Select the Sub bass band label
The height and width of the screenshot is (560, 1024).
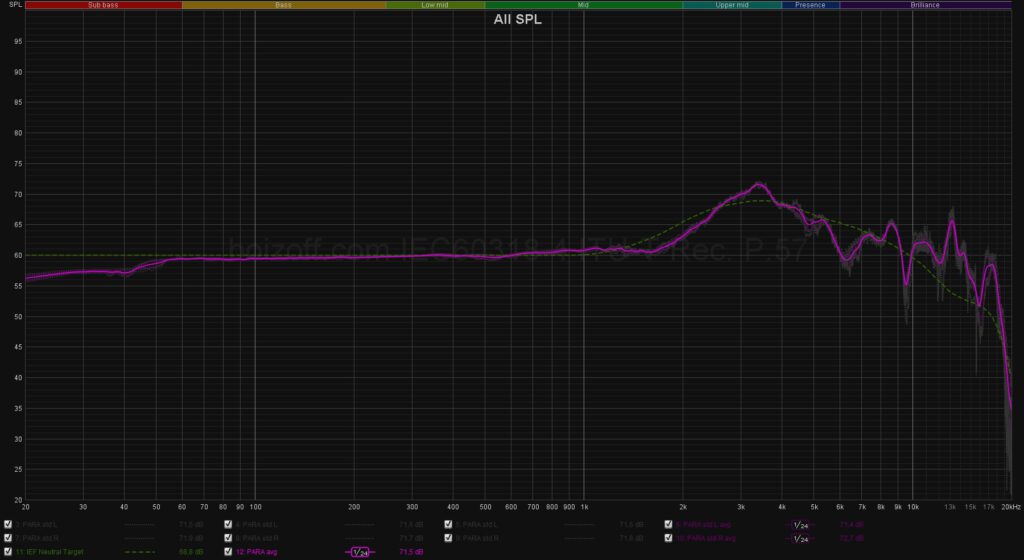tap(103, 5)
